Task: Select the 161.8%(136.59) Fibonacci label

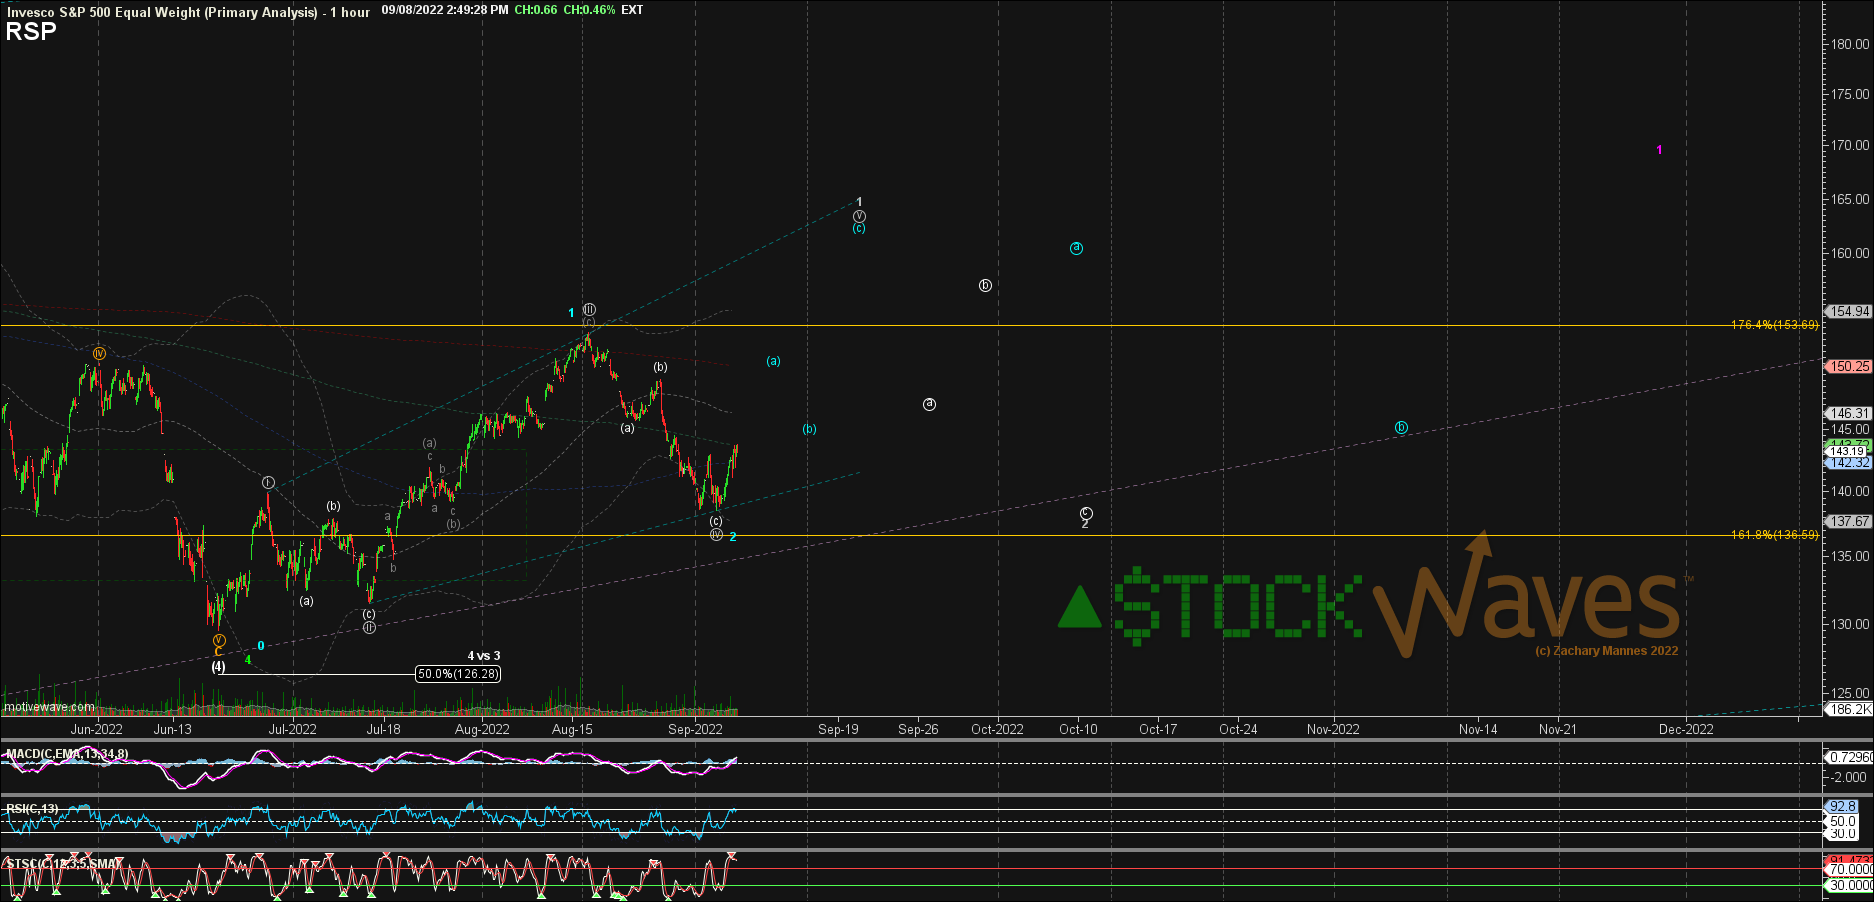Action: pyautogui.click(x=1774, y=535)
